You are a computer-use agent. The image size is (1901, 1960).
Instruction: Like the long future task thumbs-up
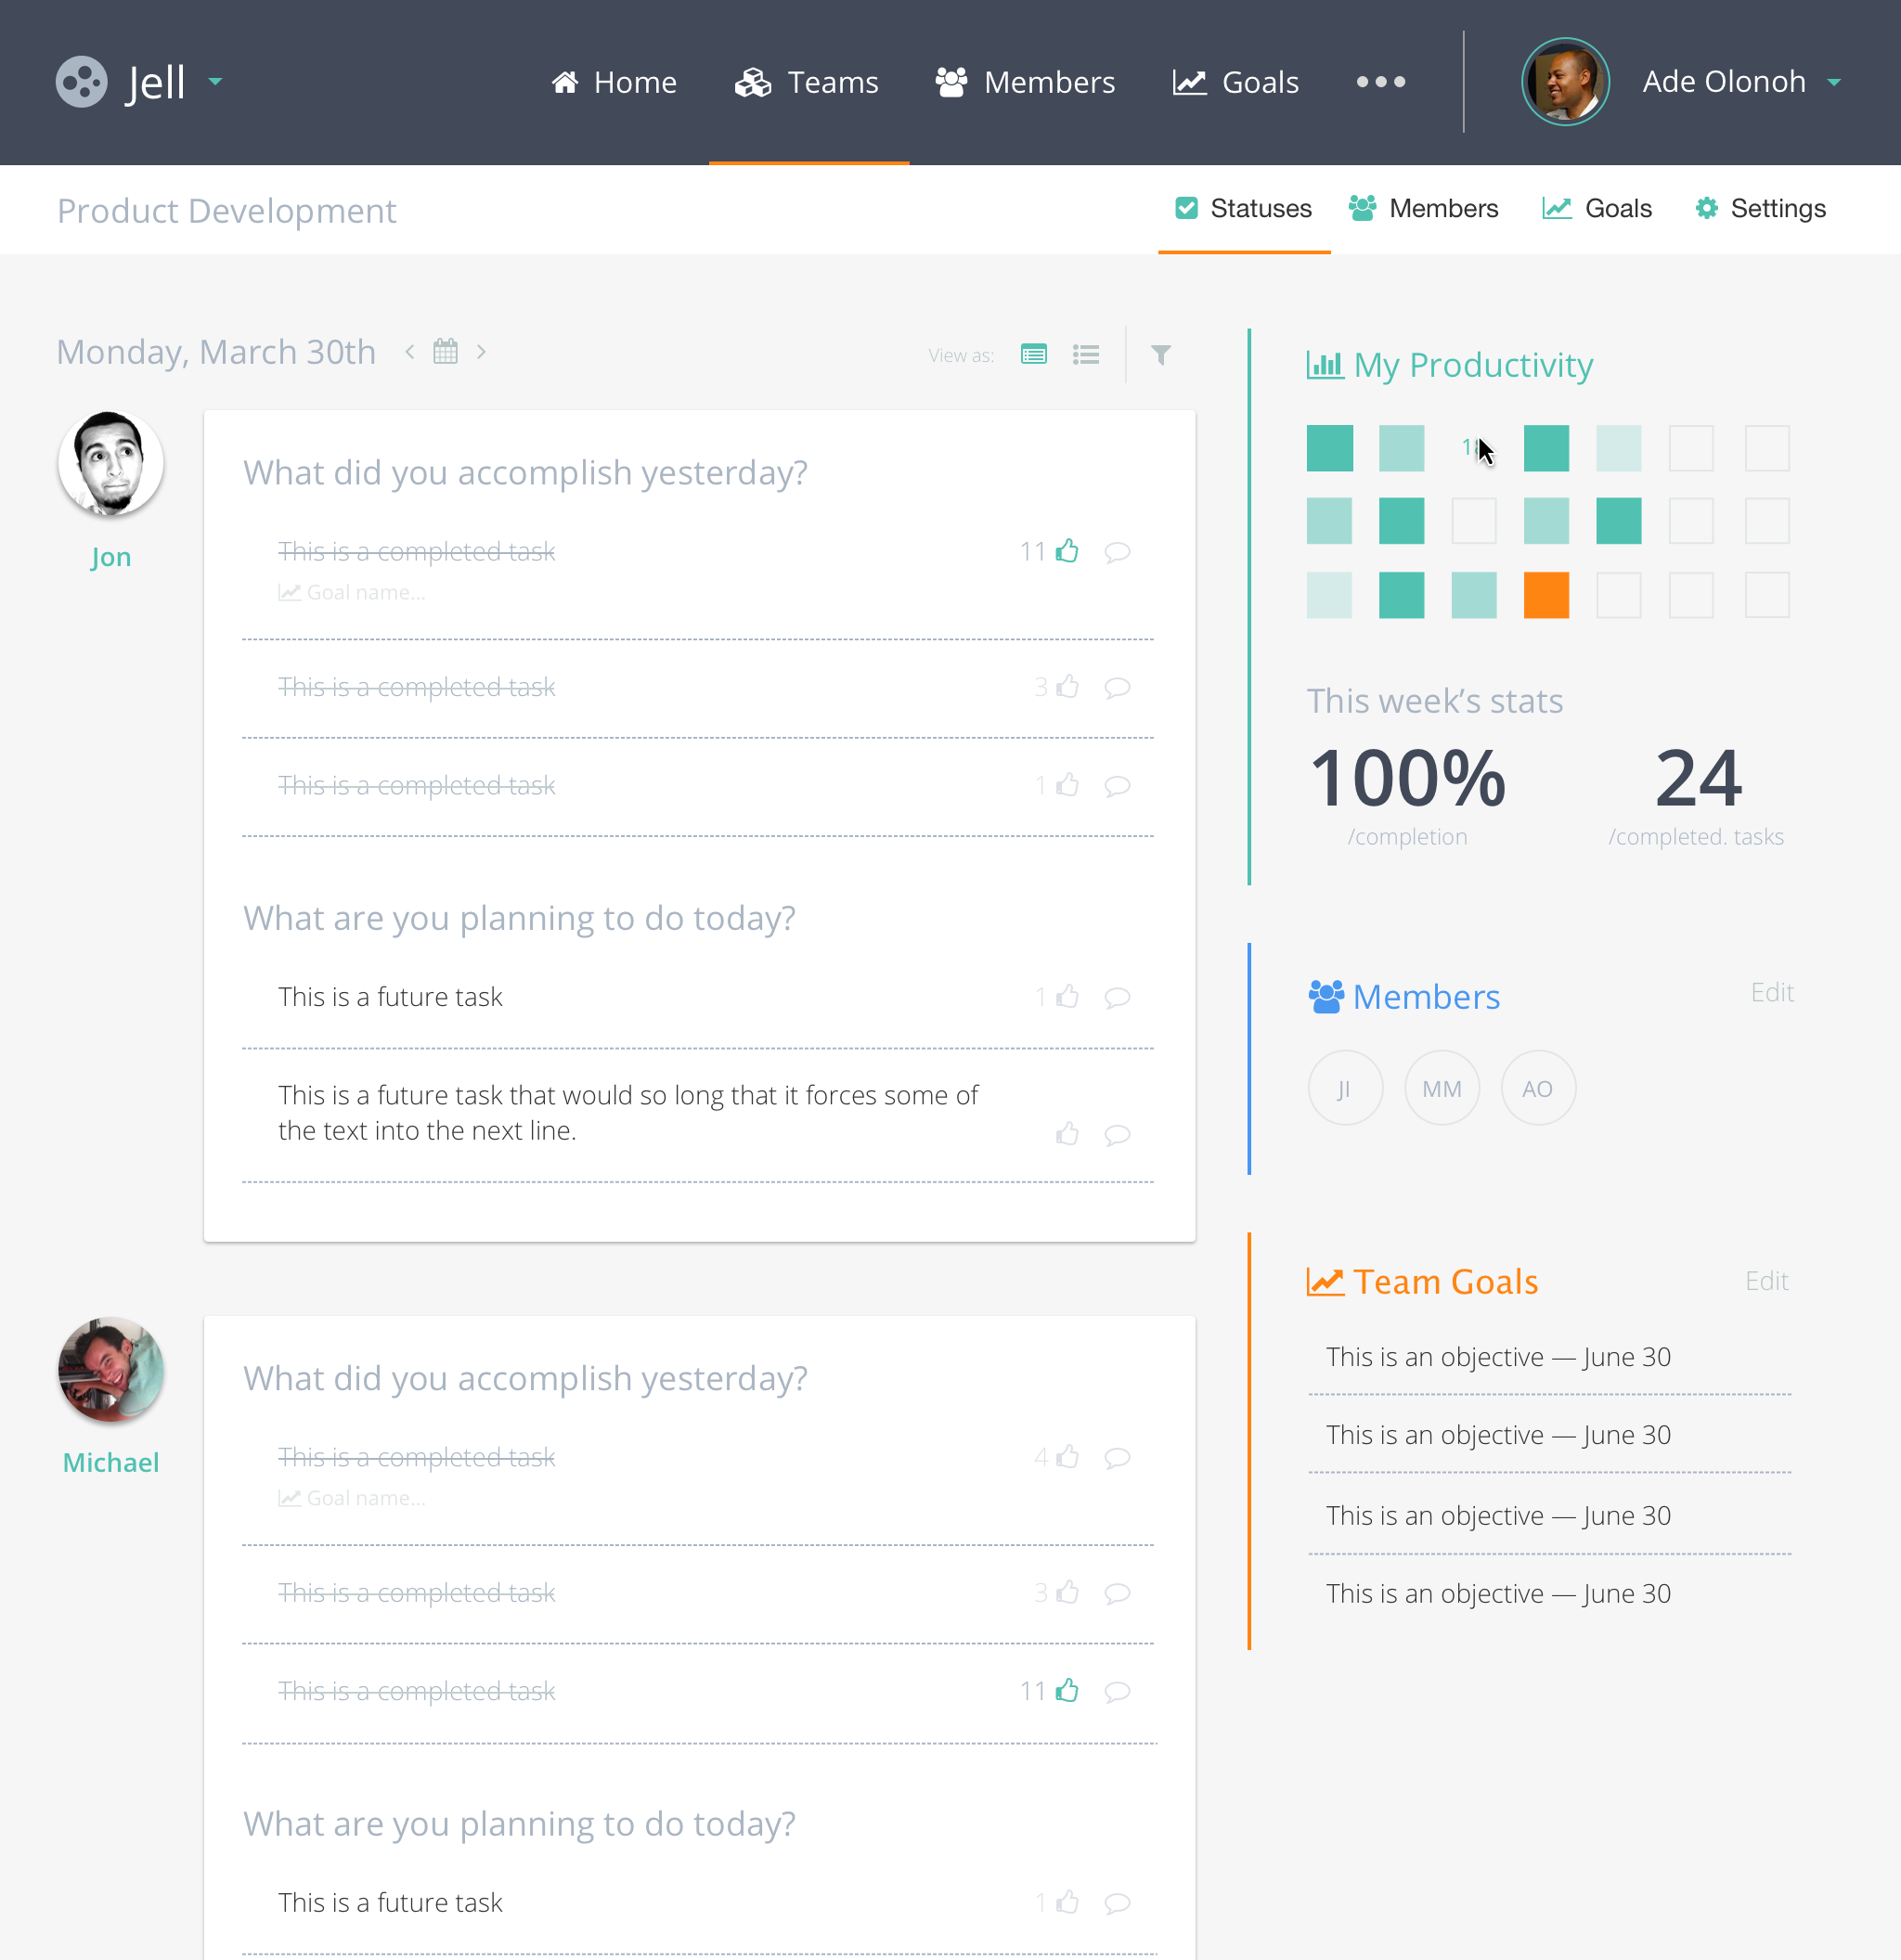coord(1067,1134)
